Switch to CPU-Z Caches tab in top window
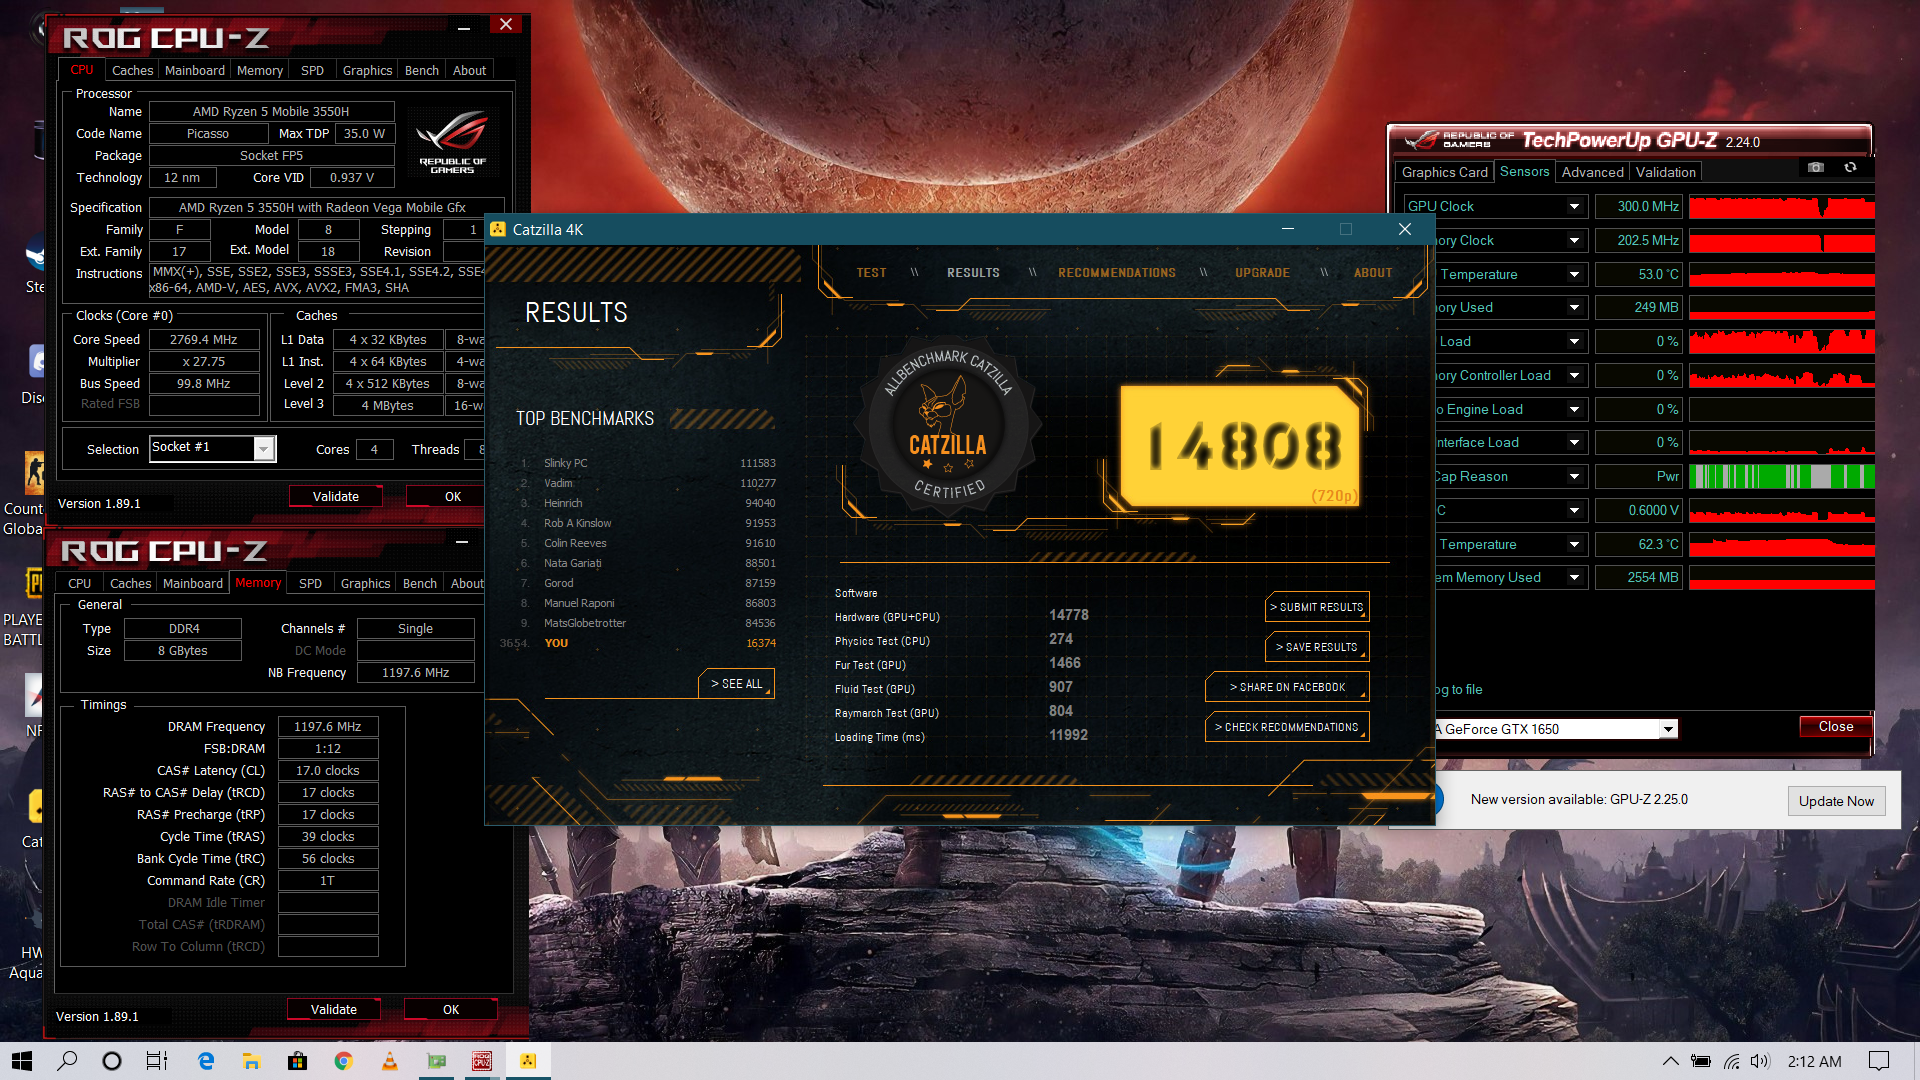Screen dimensions: 1920x1080 (x=132, y=70)
